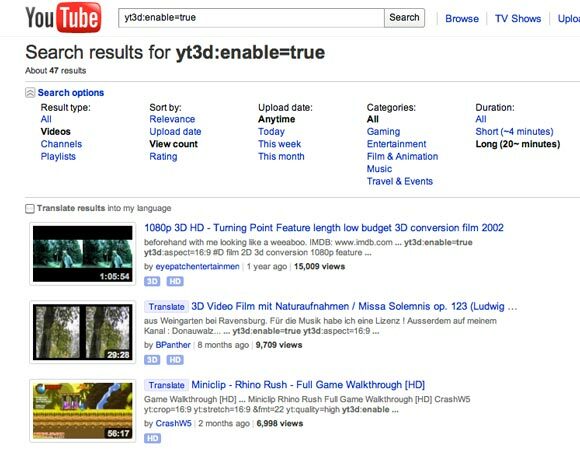Viewport: 580px width, 457px height.
Task: Click the Search button
Action: coord(404,18)
